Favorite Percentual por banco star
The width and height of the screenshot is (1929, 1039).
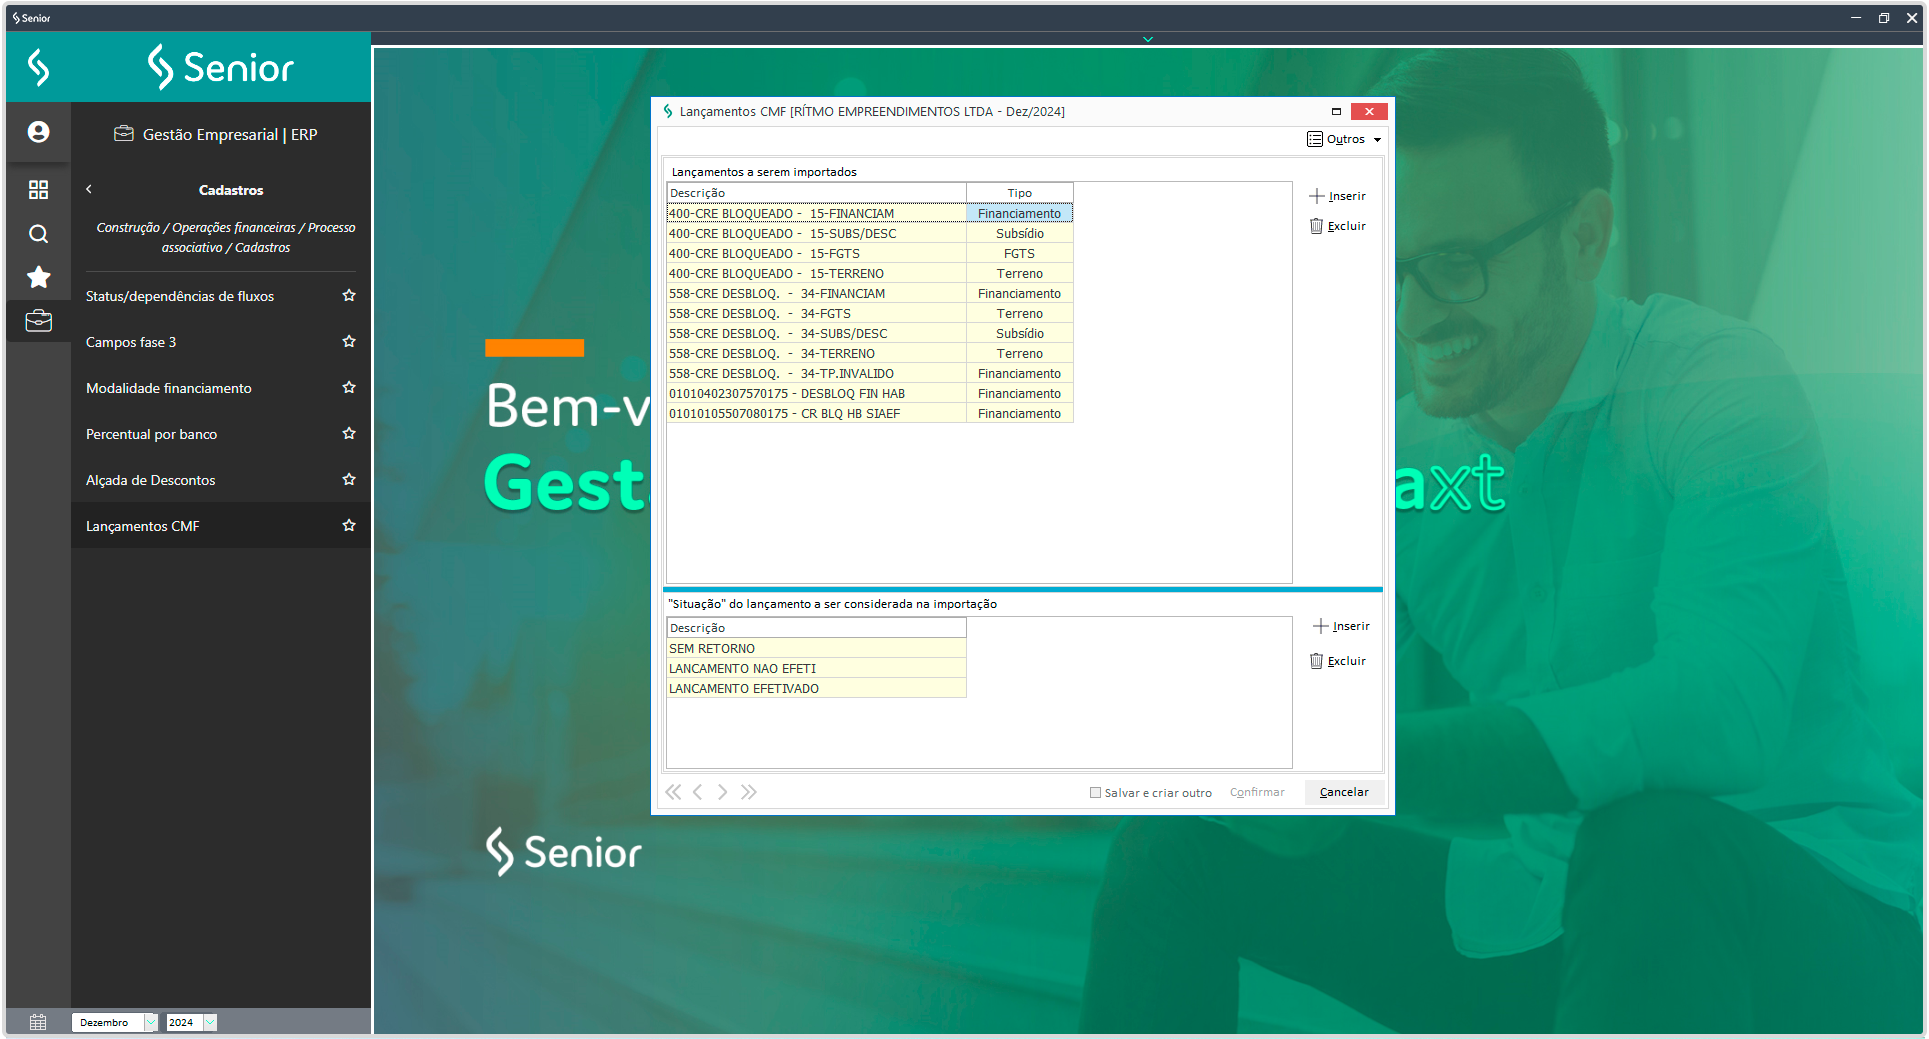(x=349, y=433)
